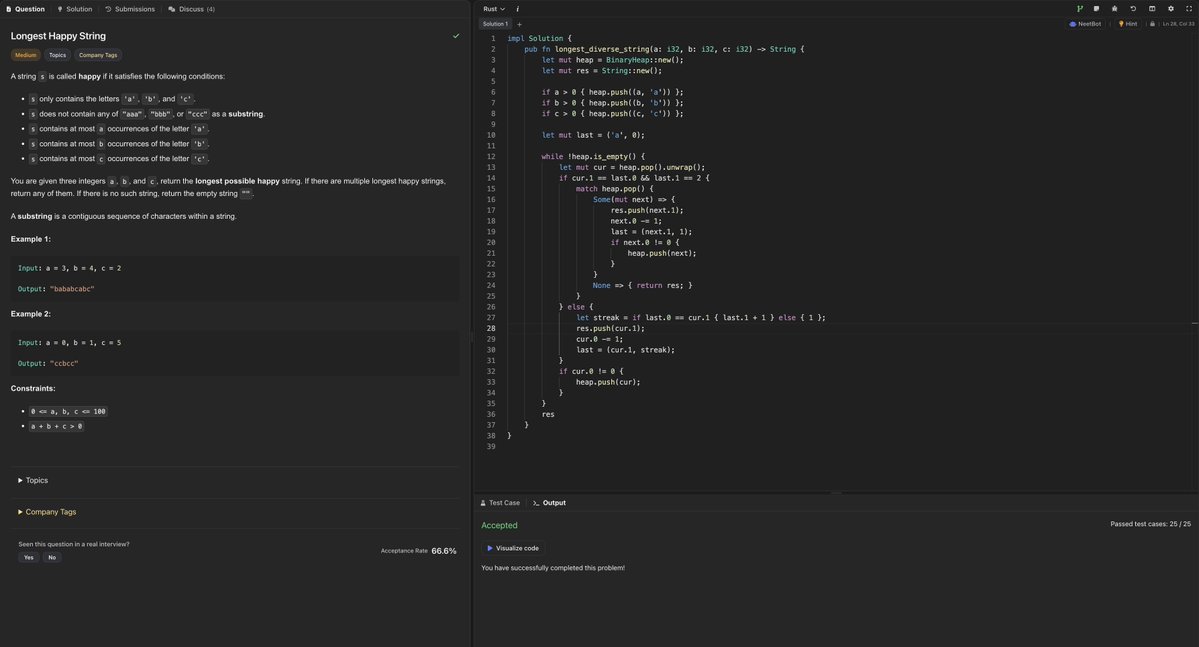The width and height of the screenshot is (1199, 647).
Task: Click the debug bug icon in editor toolbar
Action: [1114, 8]
